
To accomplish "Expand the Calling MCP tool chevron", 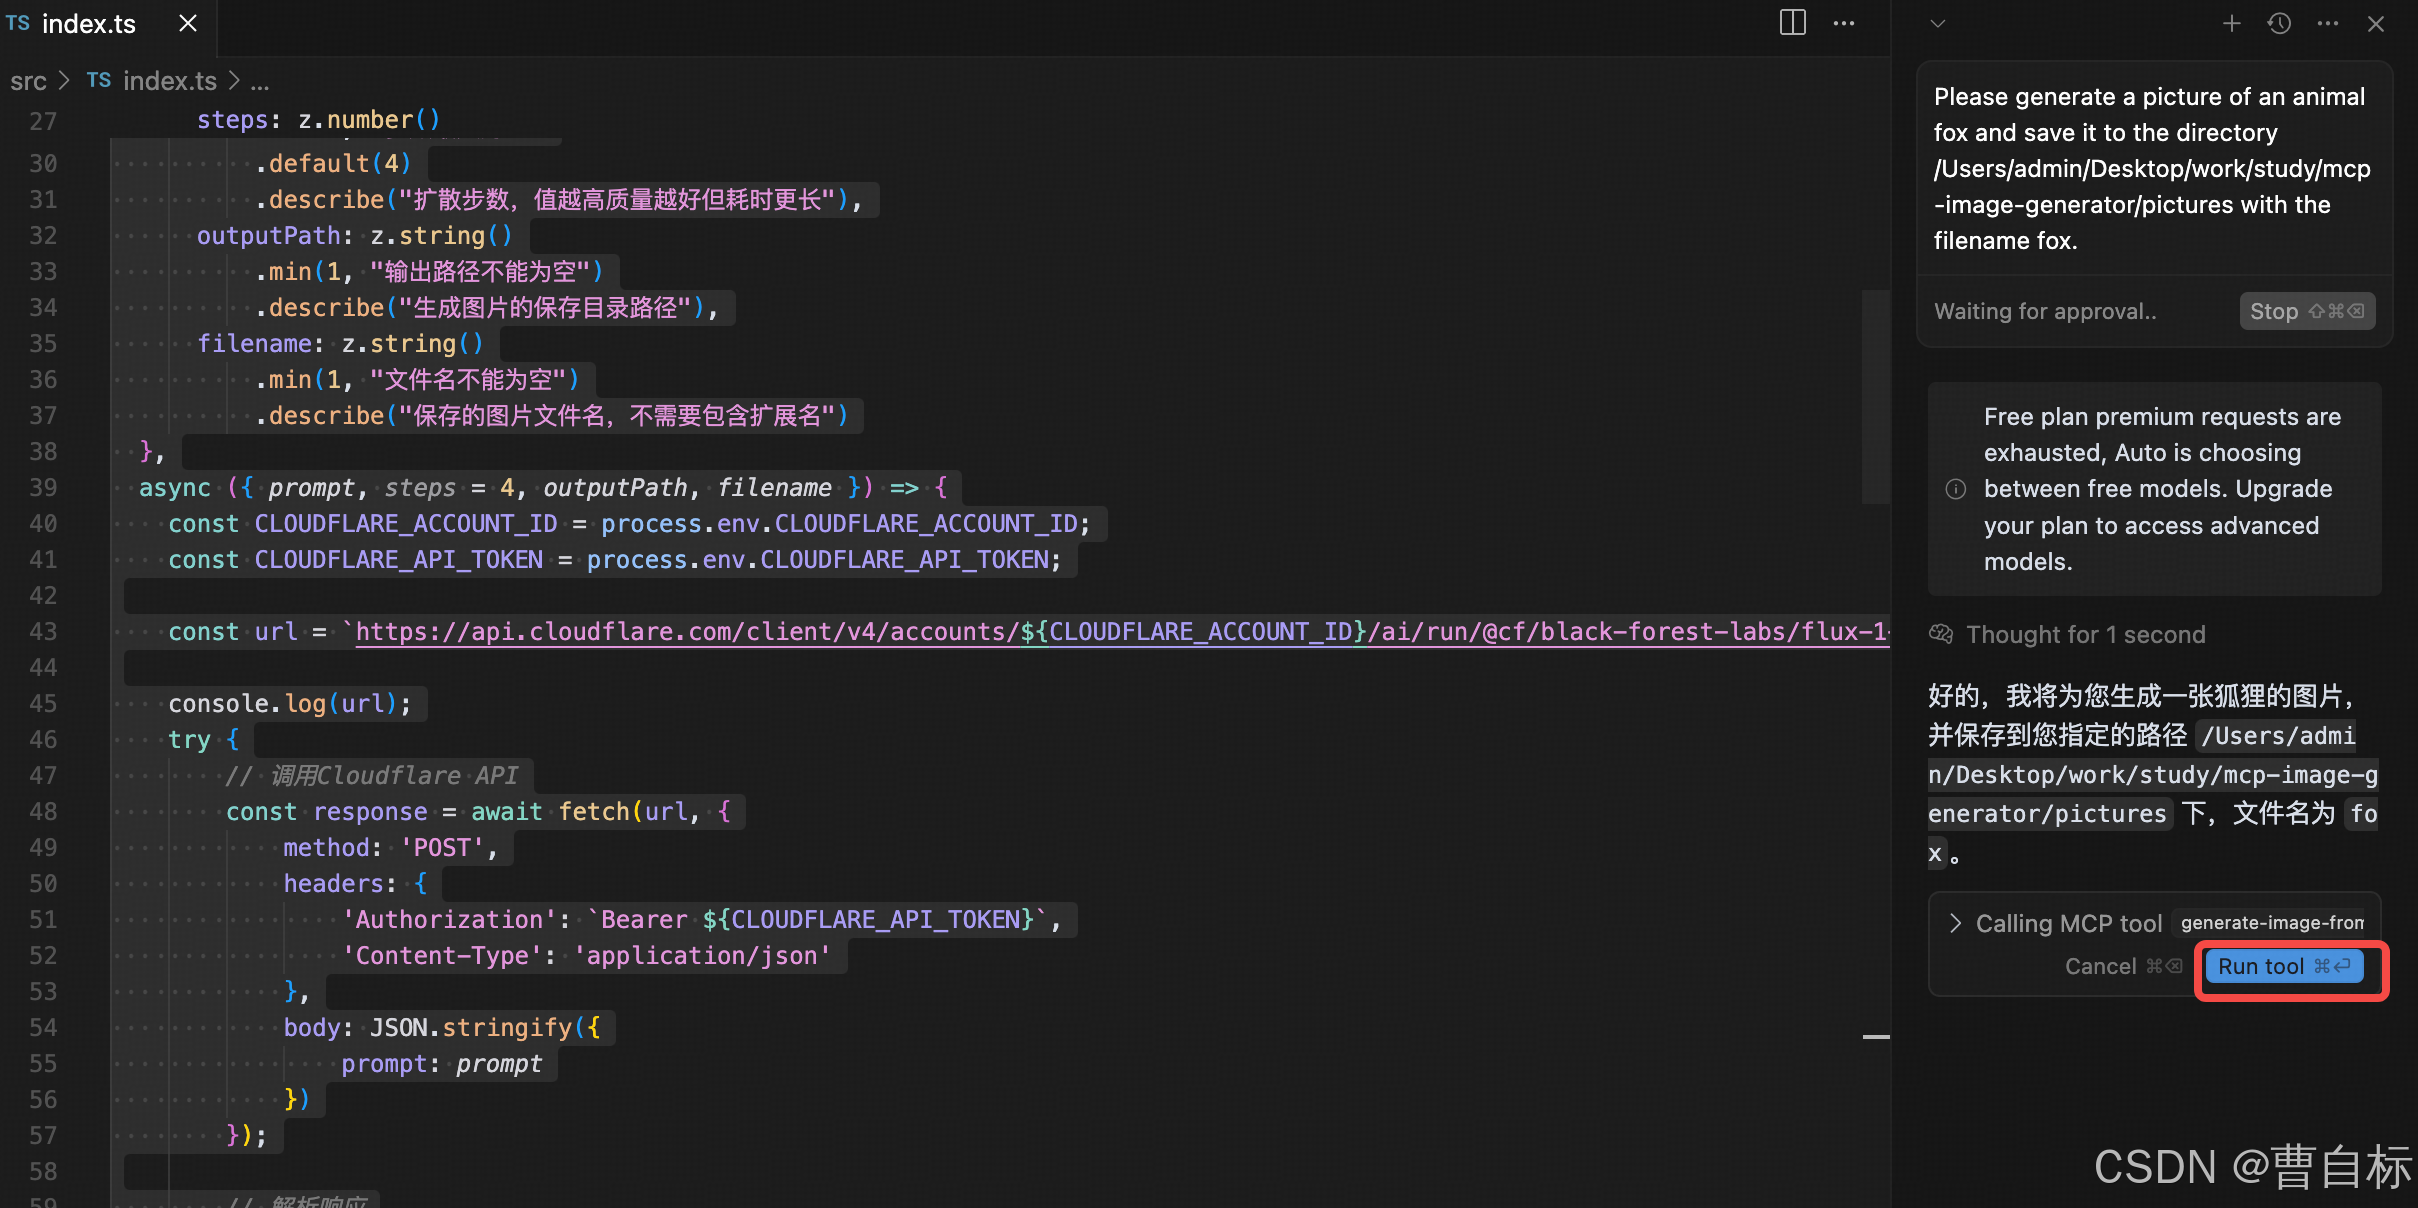I will coord(1955,923).
